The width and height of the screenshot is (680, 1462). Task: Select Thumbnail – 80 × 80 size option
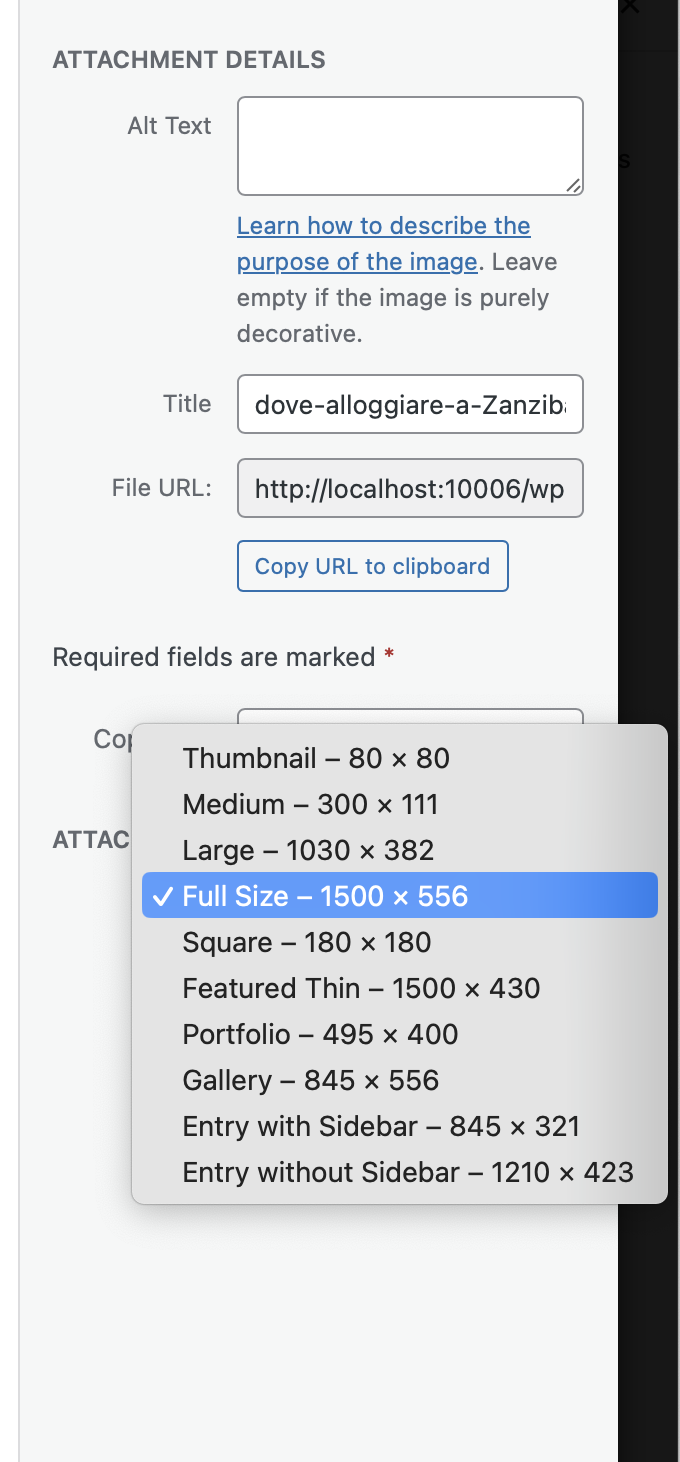(x=316, y=758)
